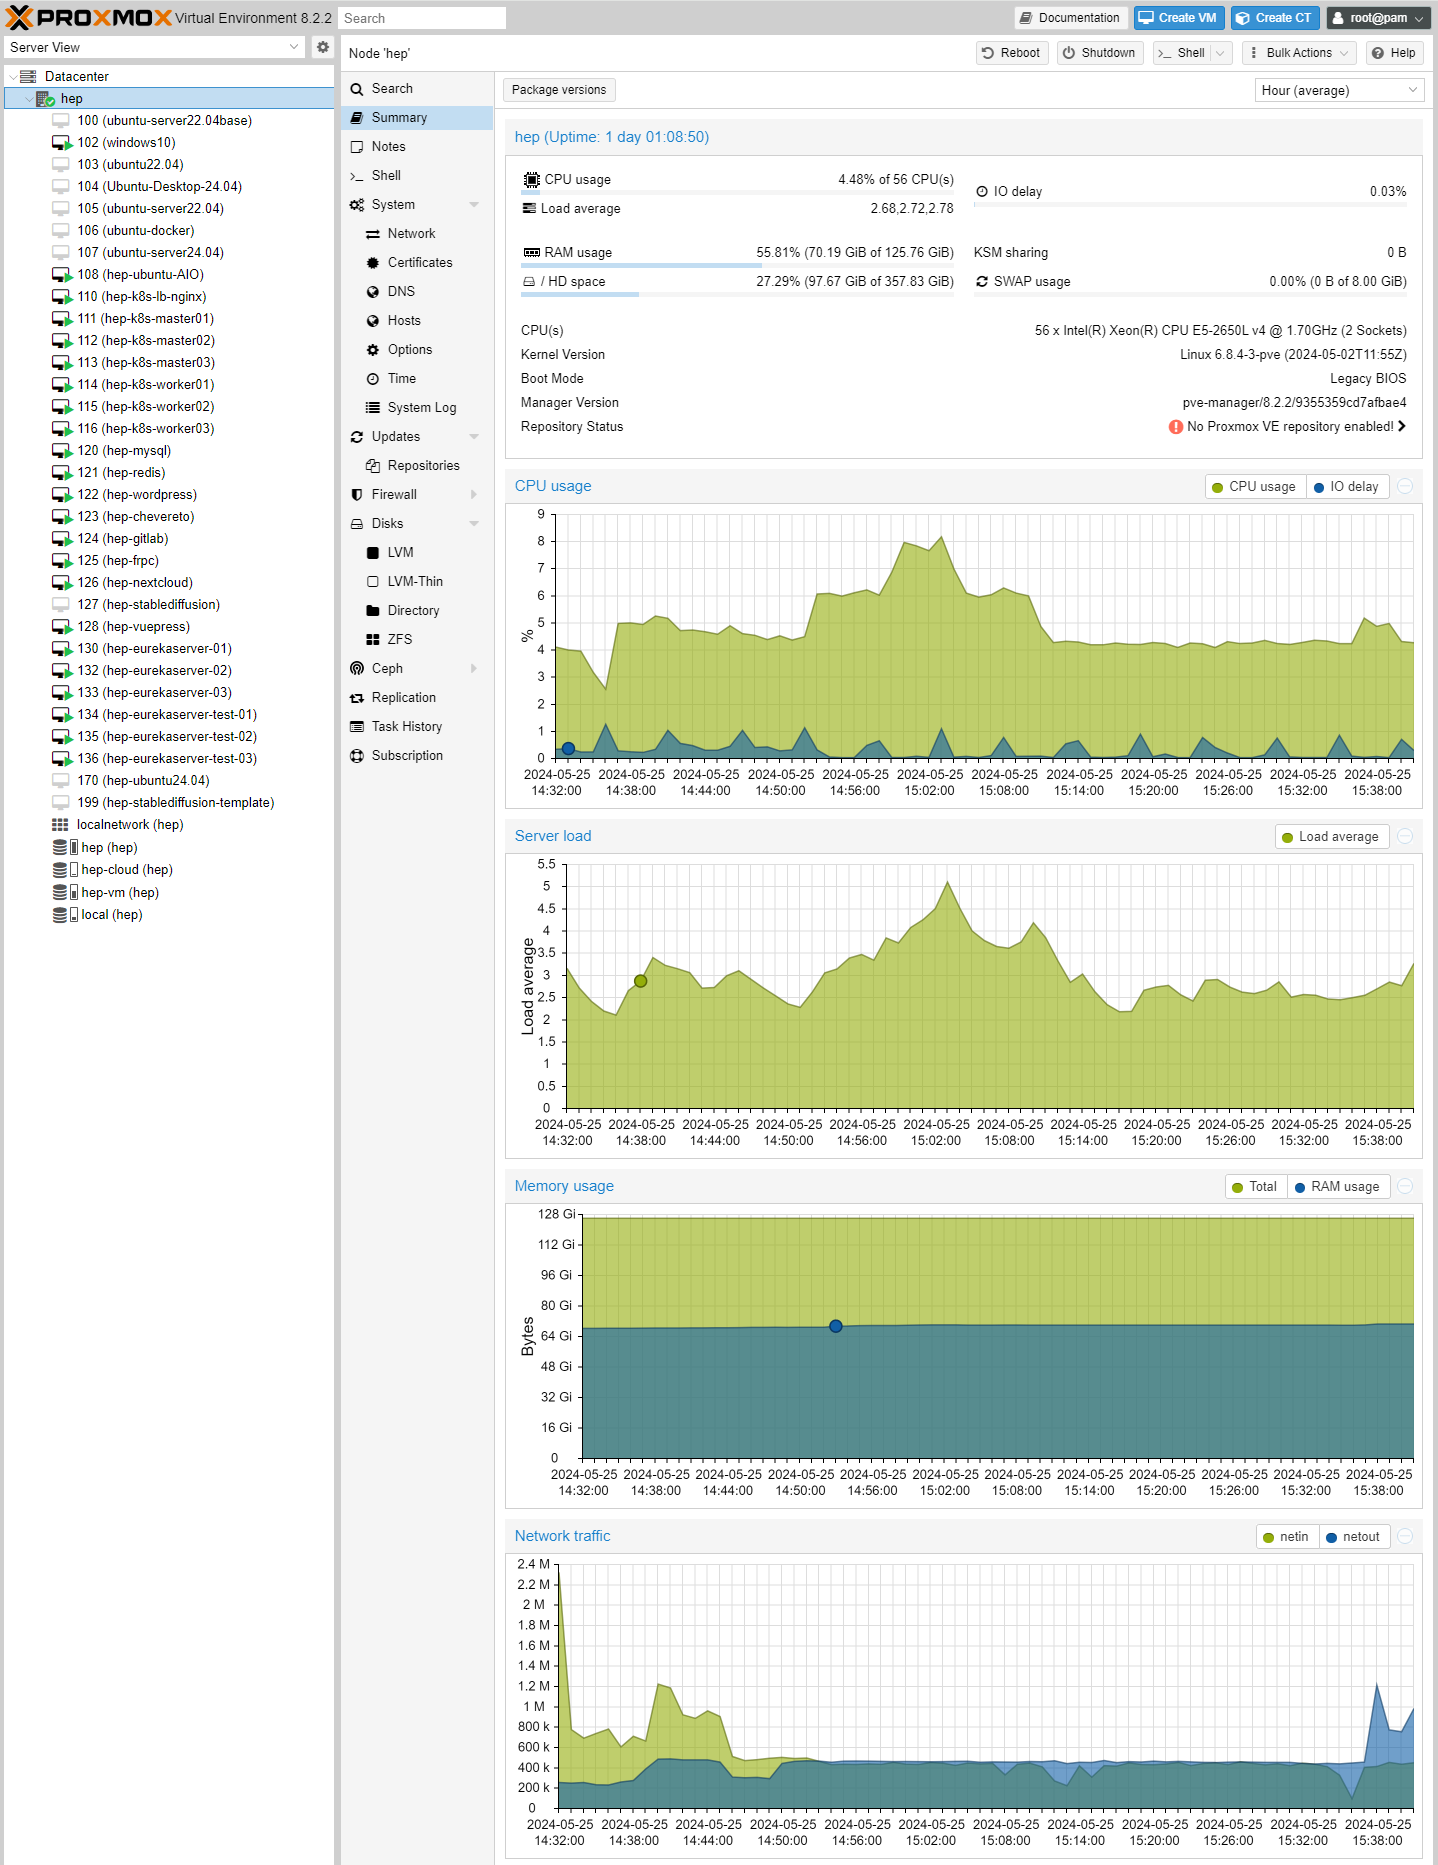Click the VM 124 (hep-gitlab) running icon
This screenshot has height=1865, width=1438.
[x=61, y=539]
